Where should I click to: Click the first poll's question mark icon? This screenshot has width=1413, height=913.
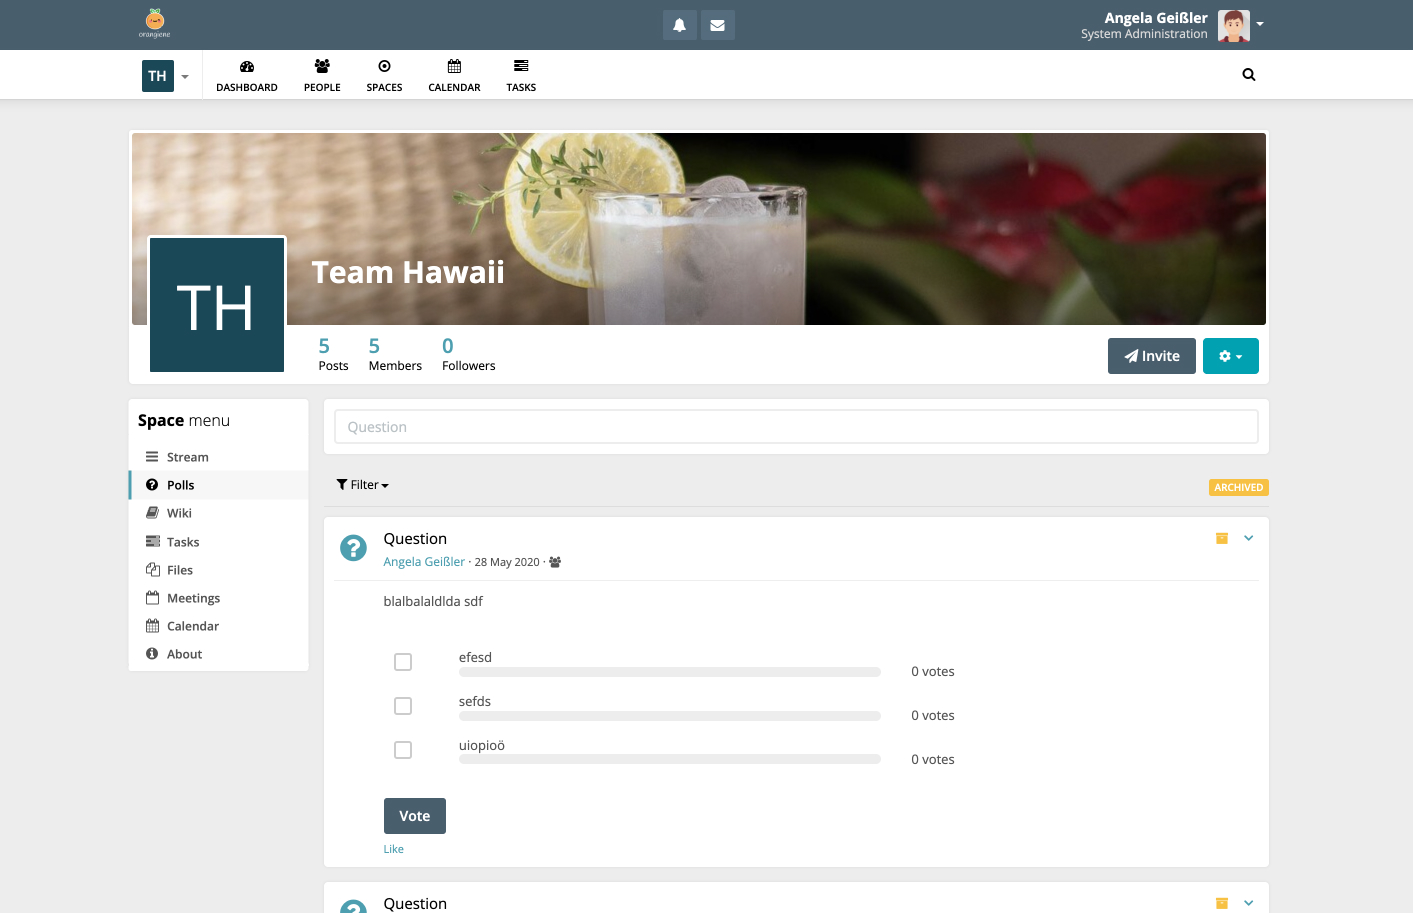[353, 548]
